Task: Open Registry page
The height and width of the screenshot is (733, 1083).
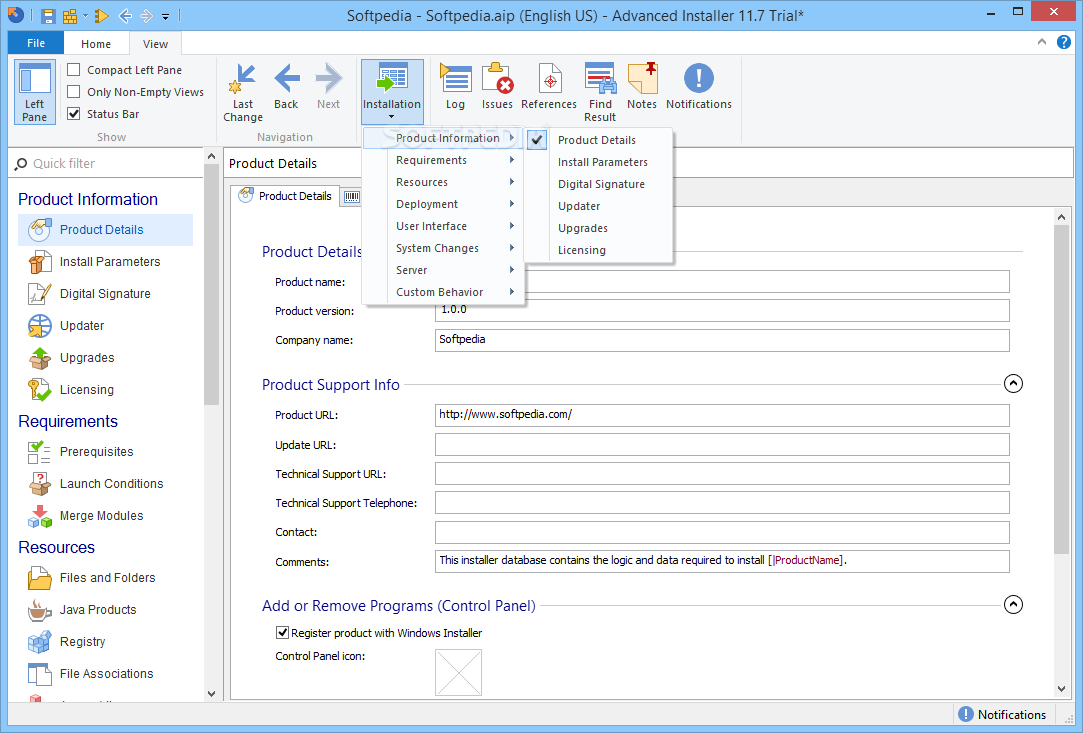Action: click(105, 642)
